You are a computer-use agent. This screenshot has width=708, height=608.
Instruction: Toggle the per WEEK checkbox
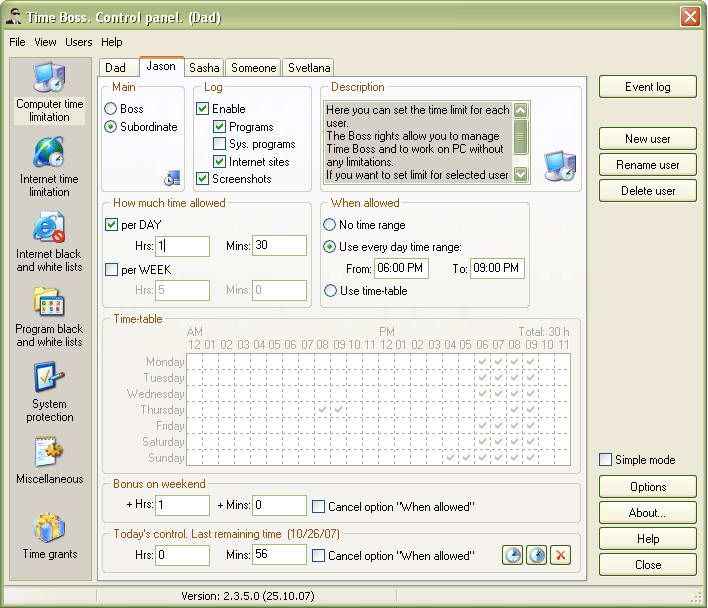click(x=112, y=269)
